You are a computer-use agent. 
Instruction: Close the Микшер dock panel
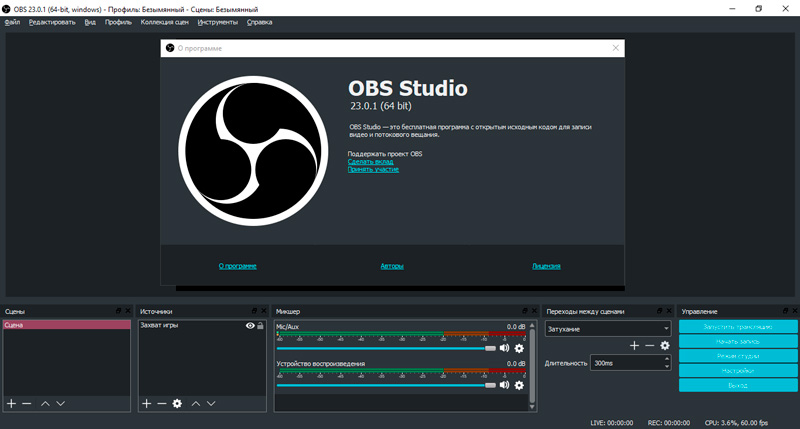tap(534, 311)
